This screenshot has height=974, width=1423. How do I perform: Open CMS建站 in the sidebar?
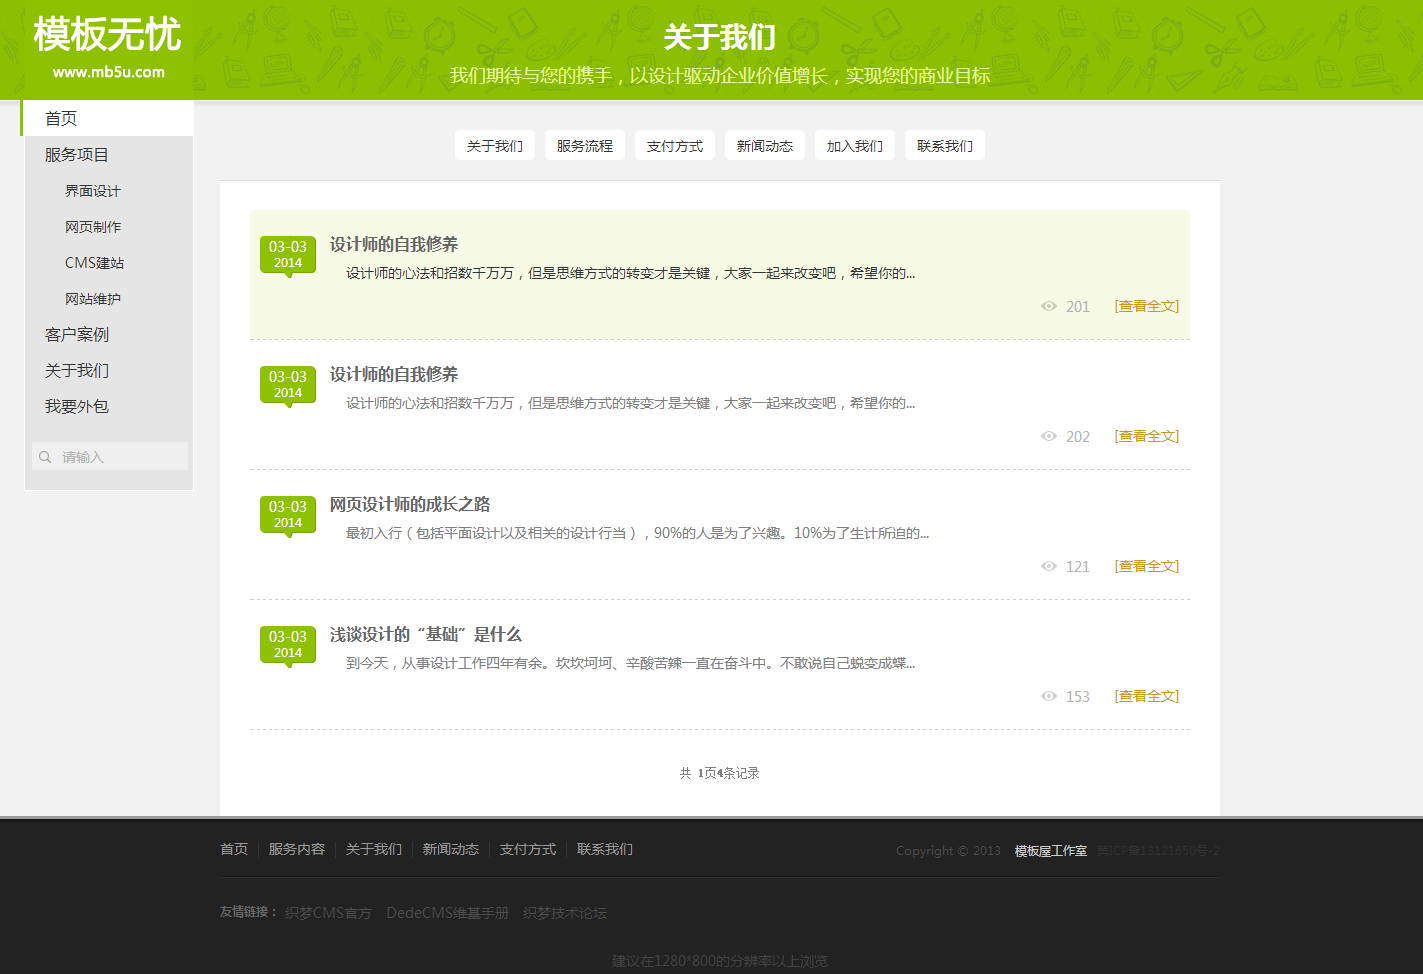pos(94,263)
